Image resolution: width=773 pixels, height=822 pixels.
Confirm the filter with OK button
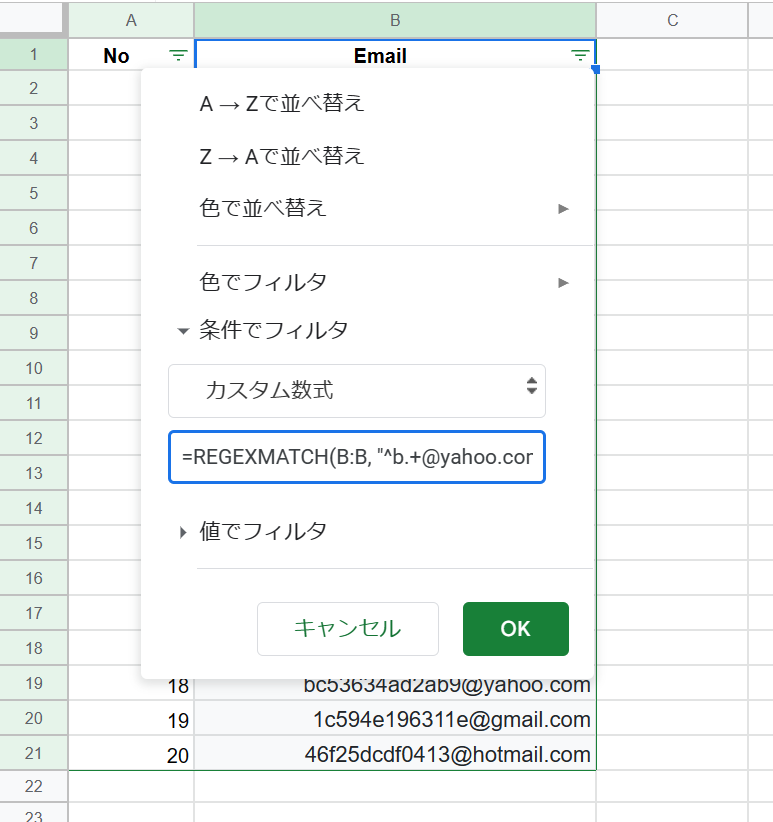pyautogui.click(x=515, y=628)
